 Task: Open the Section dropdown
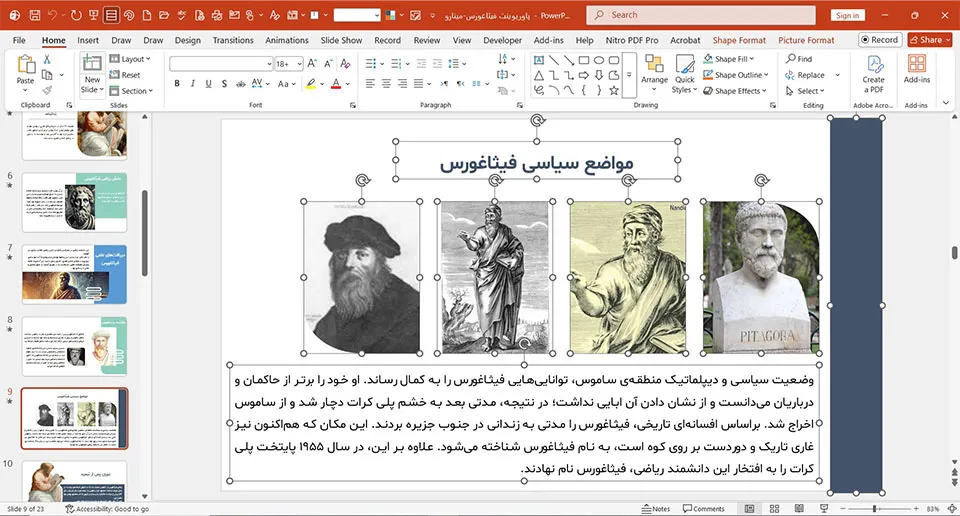click(x=131, y=91)
